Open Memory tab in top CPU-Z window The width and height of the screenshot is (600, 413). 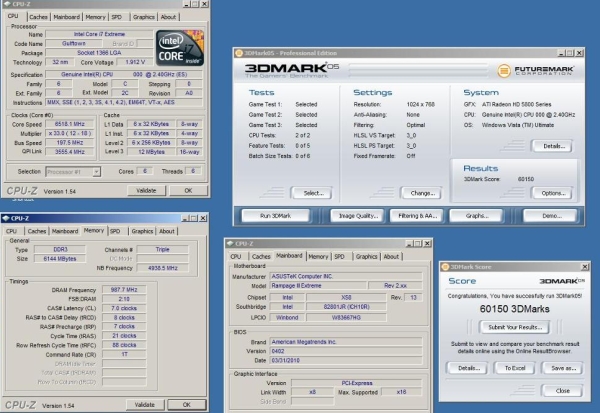click(x=95, y=17)
